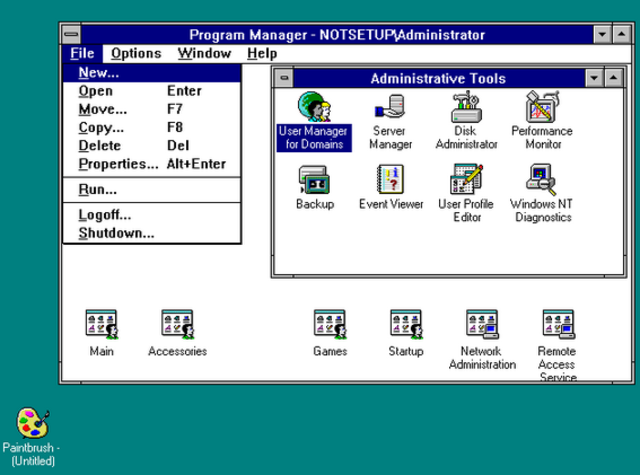
Task: Choose Logoff... from File menu
Action: tap(152, 215)
